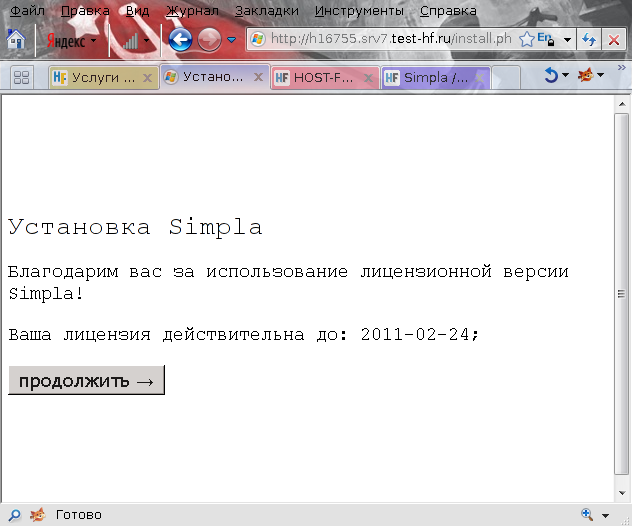Click the red X stop loading button
Screen dimensions: 632x526
pyautogui.click(x=613, y=40)
